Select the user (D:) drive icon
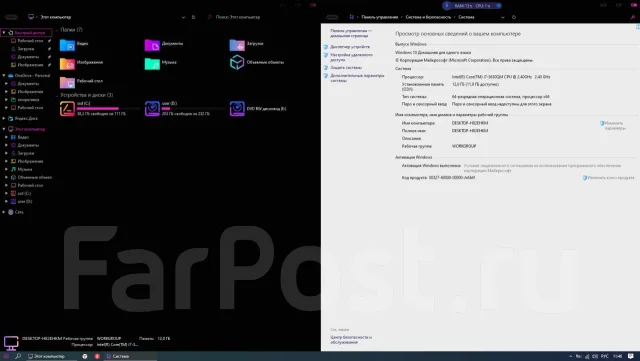The height and width of the screenshot is (361, 640). 152,109
